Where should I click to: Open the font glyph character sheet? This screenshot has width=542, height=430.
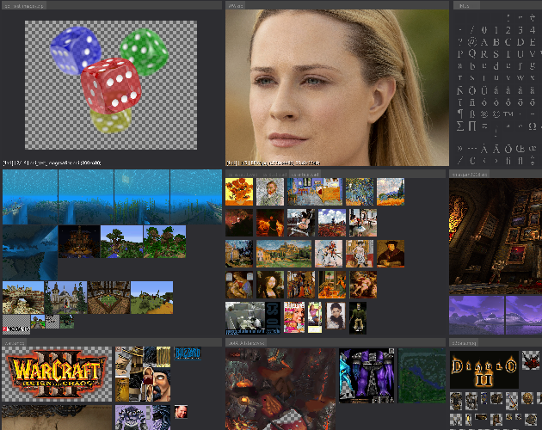pos(497,88)
